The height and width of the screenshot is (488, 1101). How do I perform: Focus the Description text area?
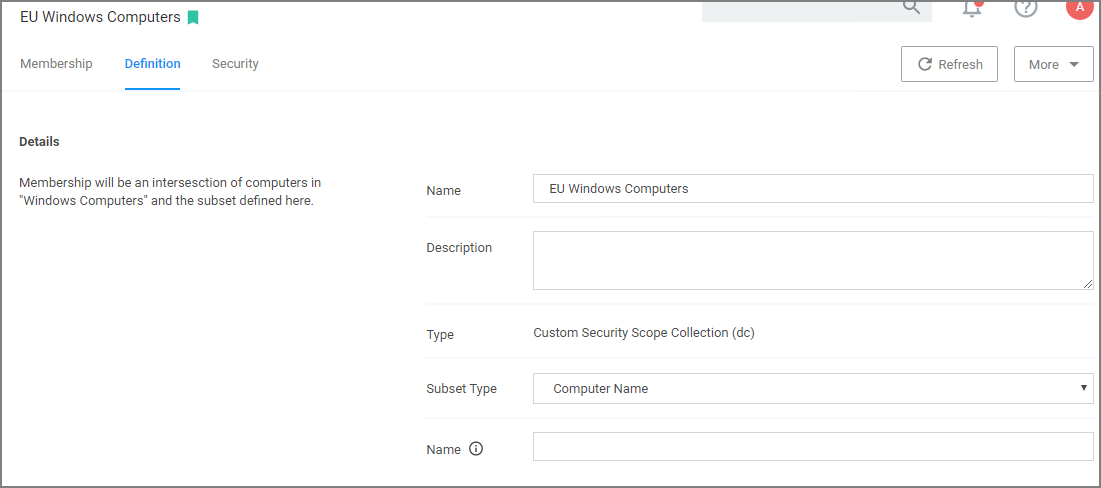[x=812, y=260]
